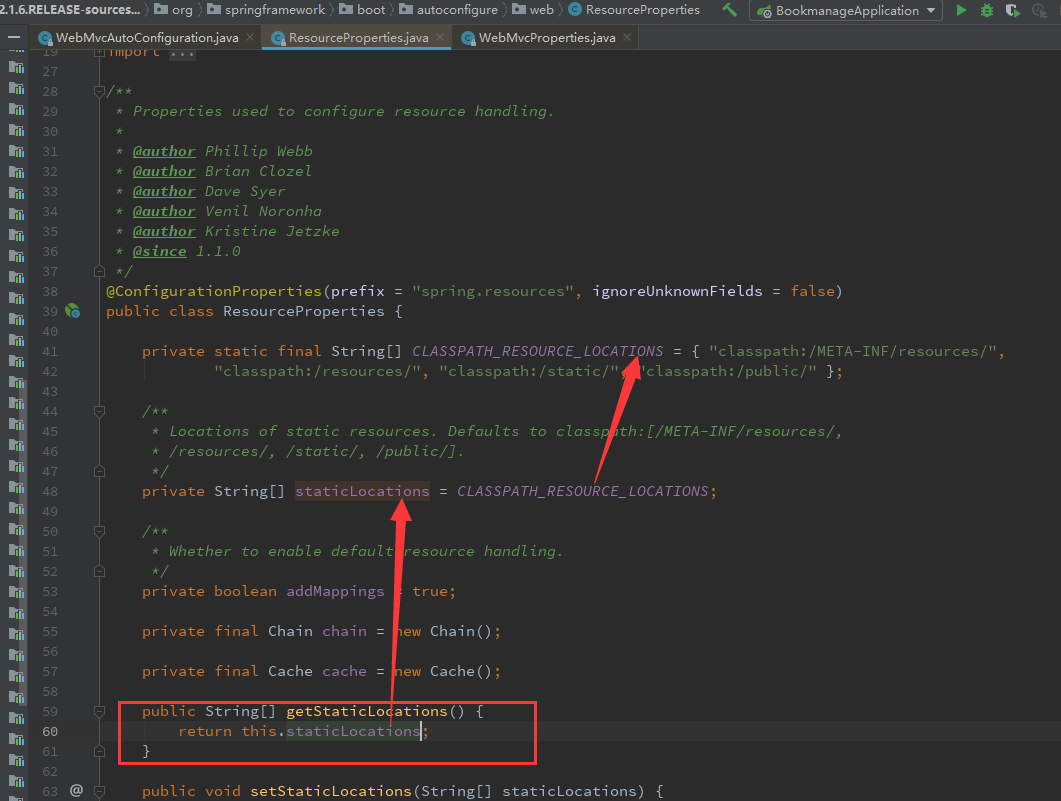Click ignoreUnknownFields on line 38
The width and height of the screenshot is (1061, 801).
pyautogui.click(x=677, y=292)
